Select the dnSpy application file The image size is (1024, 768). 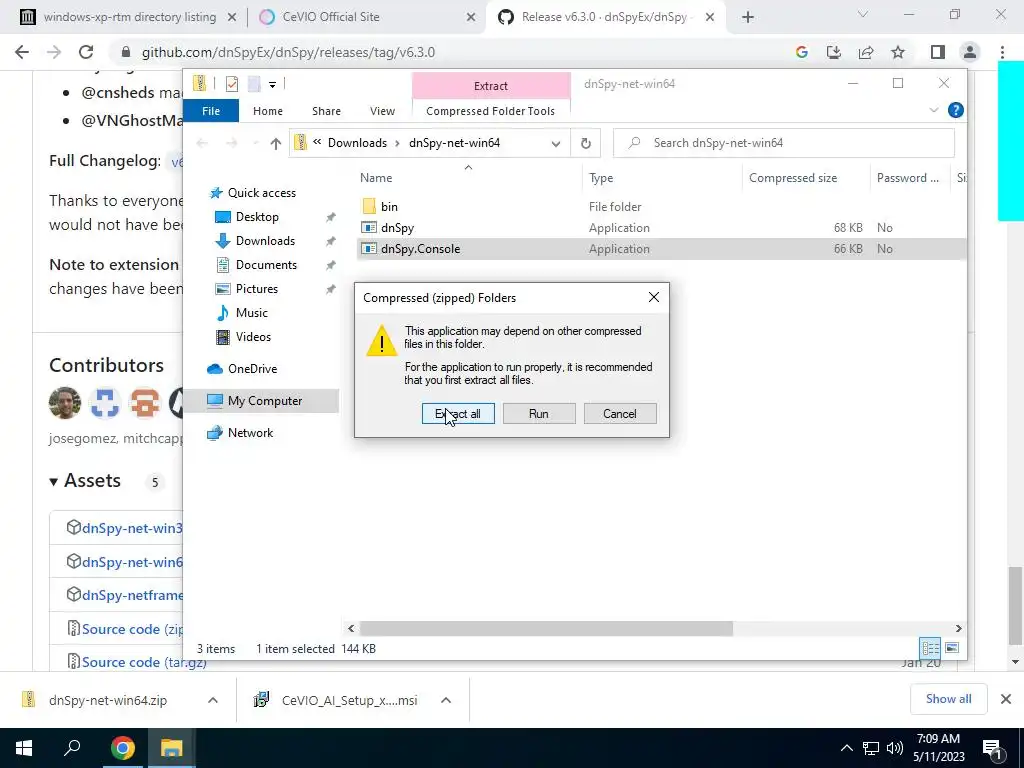(397, 228)
